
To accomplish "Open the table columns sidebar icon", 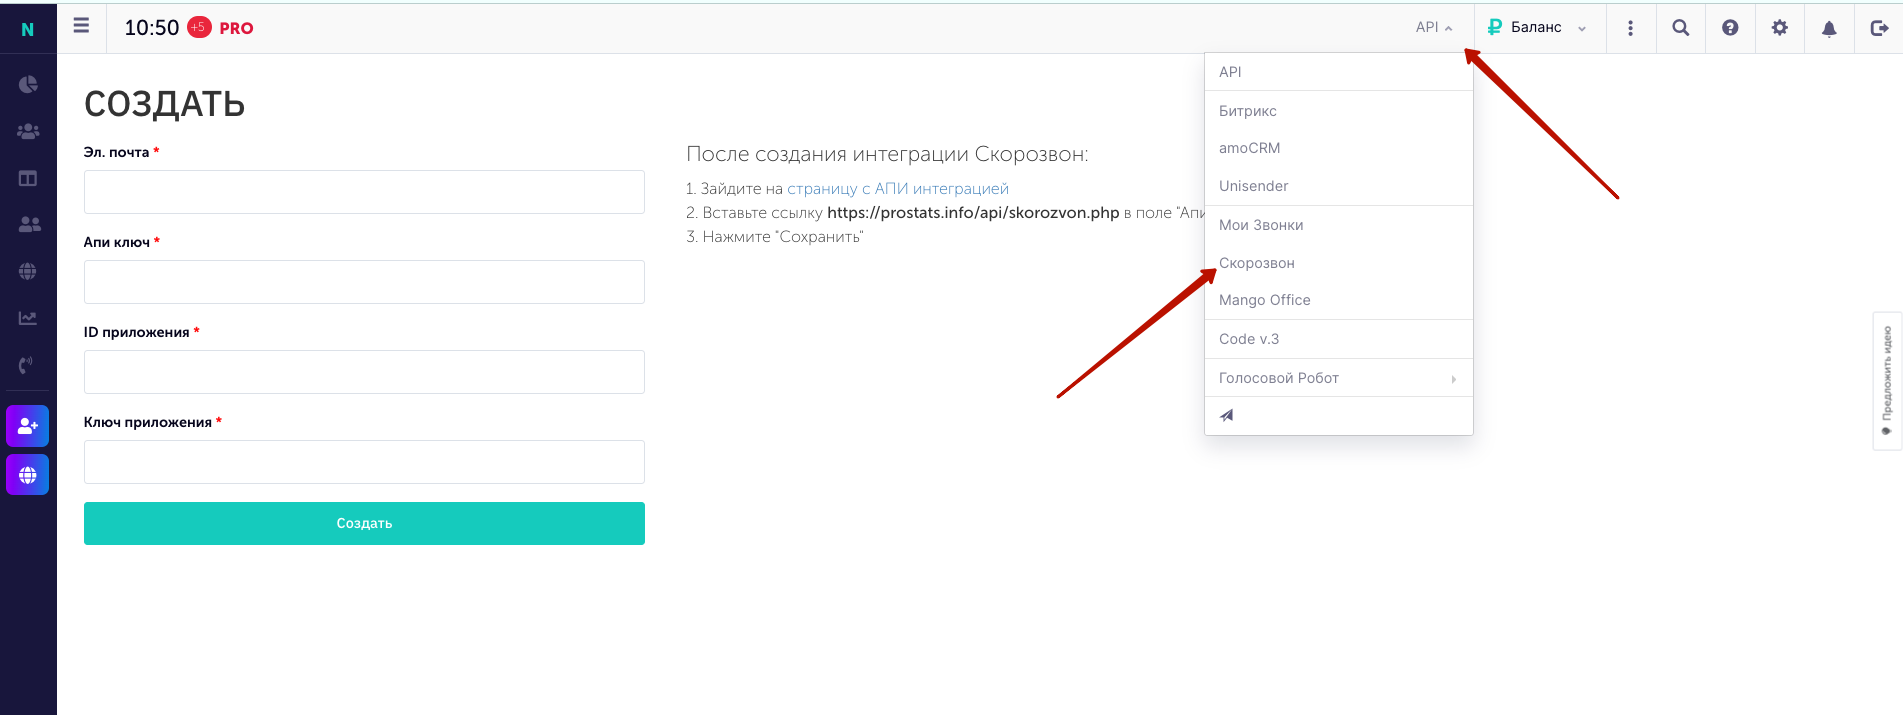I will (28, 178).
